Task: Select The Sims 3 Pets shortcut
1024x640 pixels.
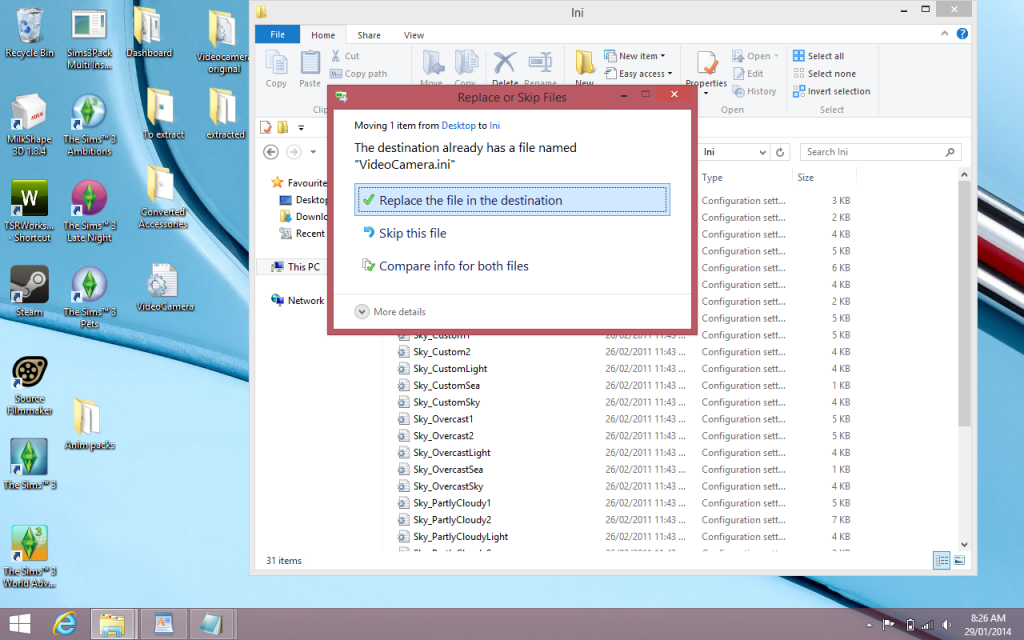Action: point(89,296)
